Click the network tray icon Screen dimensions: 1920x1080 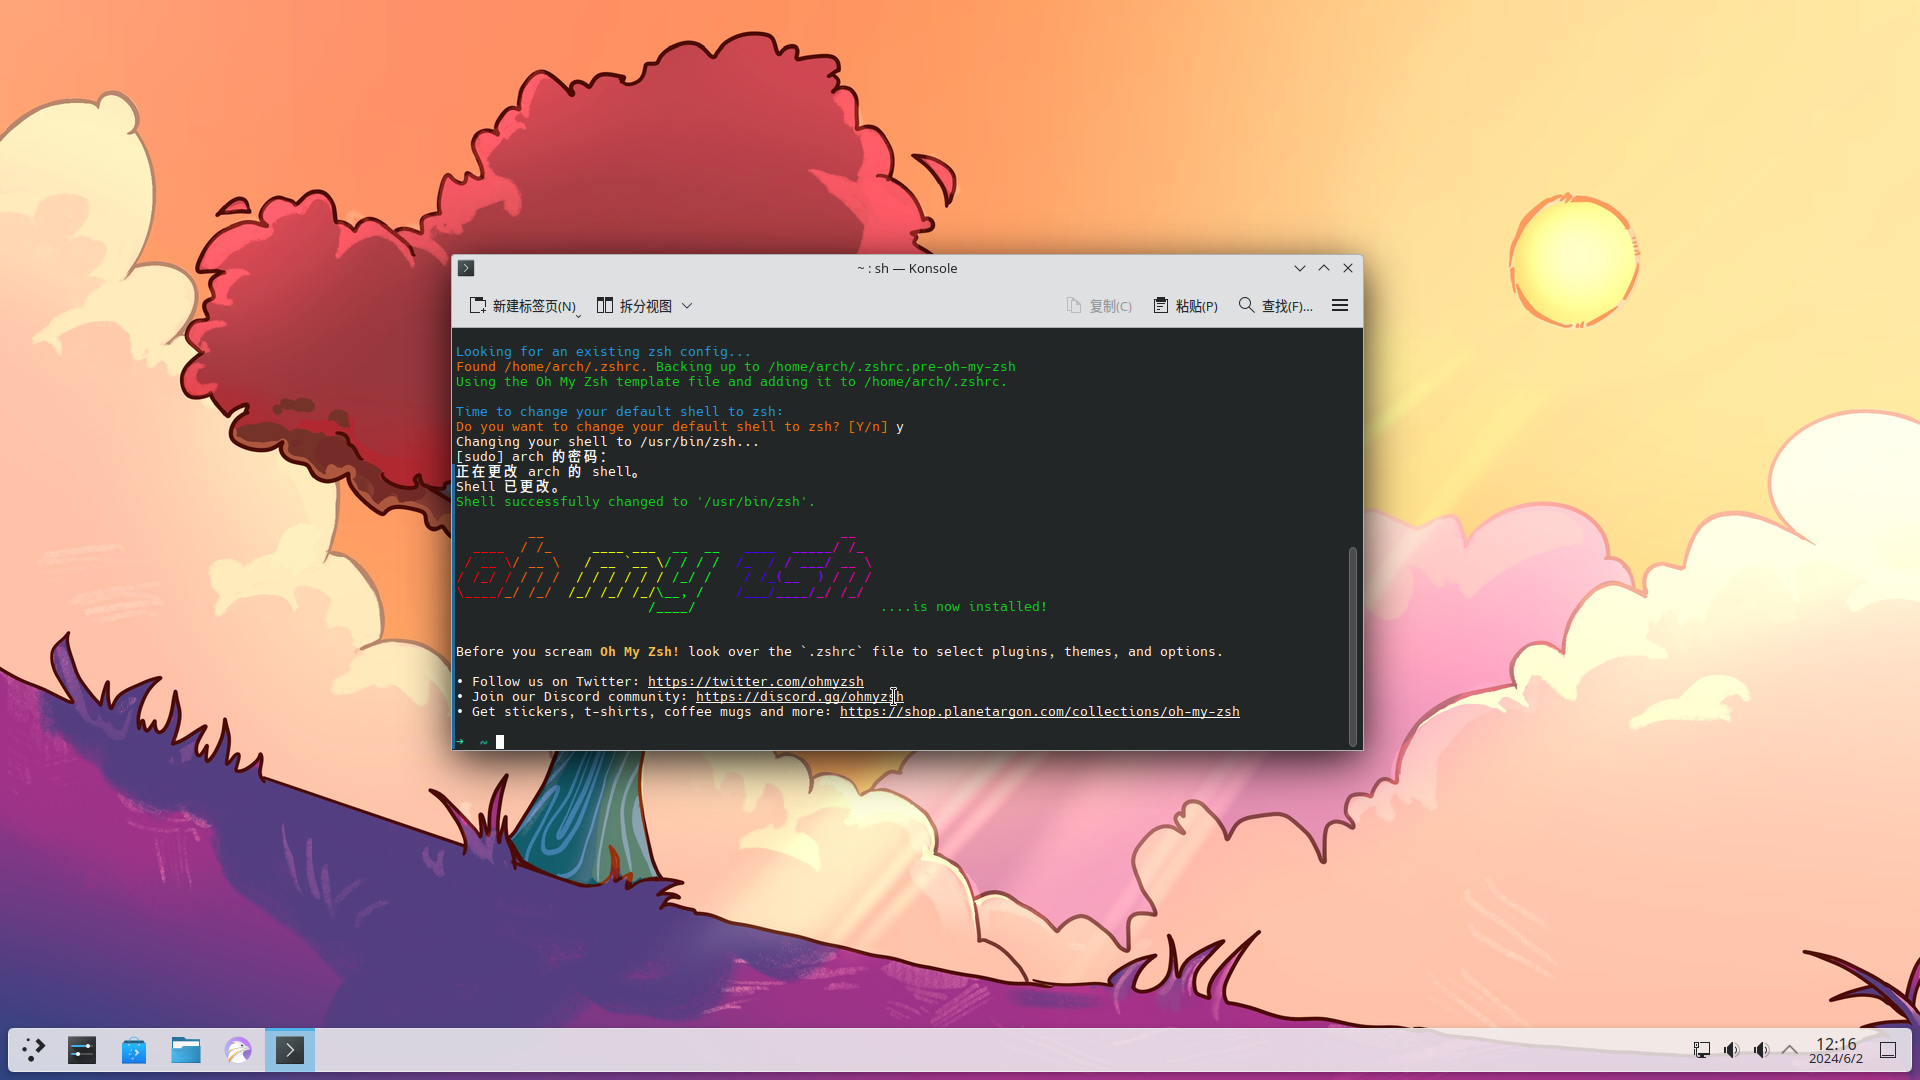pyautogui.click(x=1702, y=1050)
